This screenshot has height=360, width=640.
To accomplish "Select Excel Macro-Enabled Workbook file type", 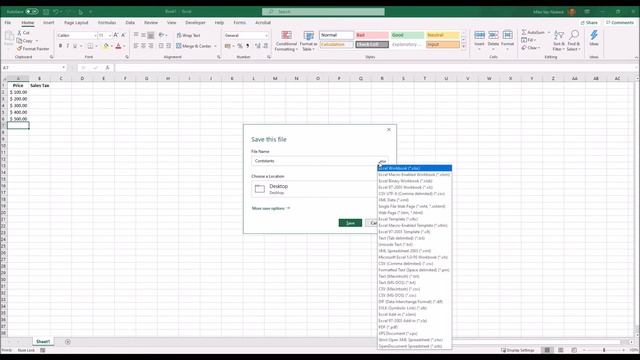I will point(414,175).
